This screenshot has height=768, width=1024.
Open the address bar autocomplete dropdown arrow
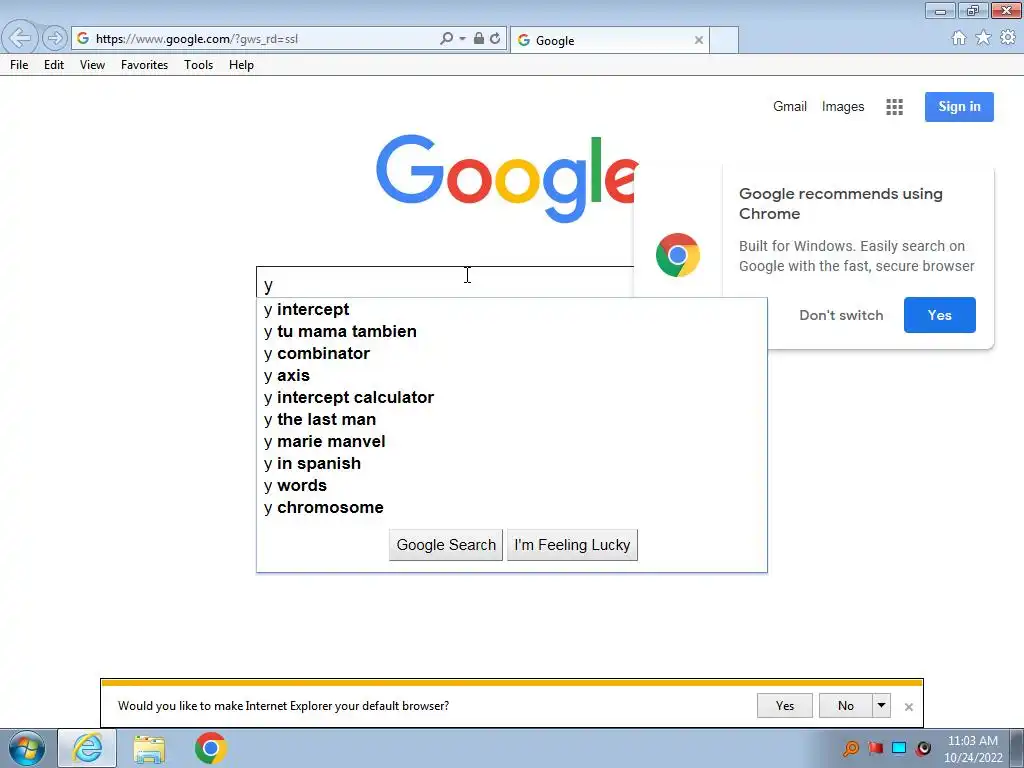point(462,39)
